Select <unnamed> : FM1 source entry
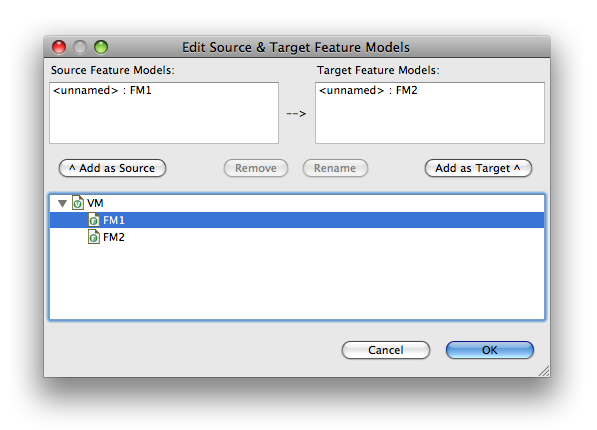The image size is (597, 430). pos(102,90)
